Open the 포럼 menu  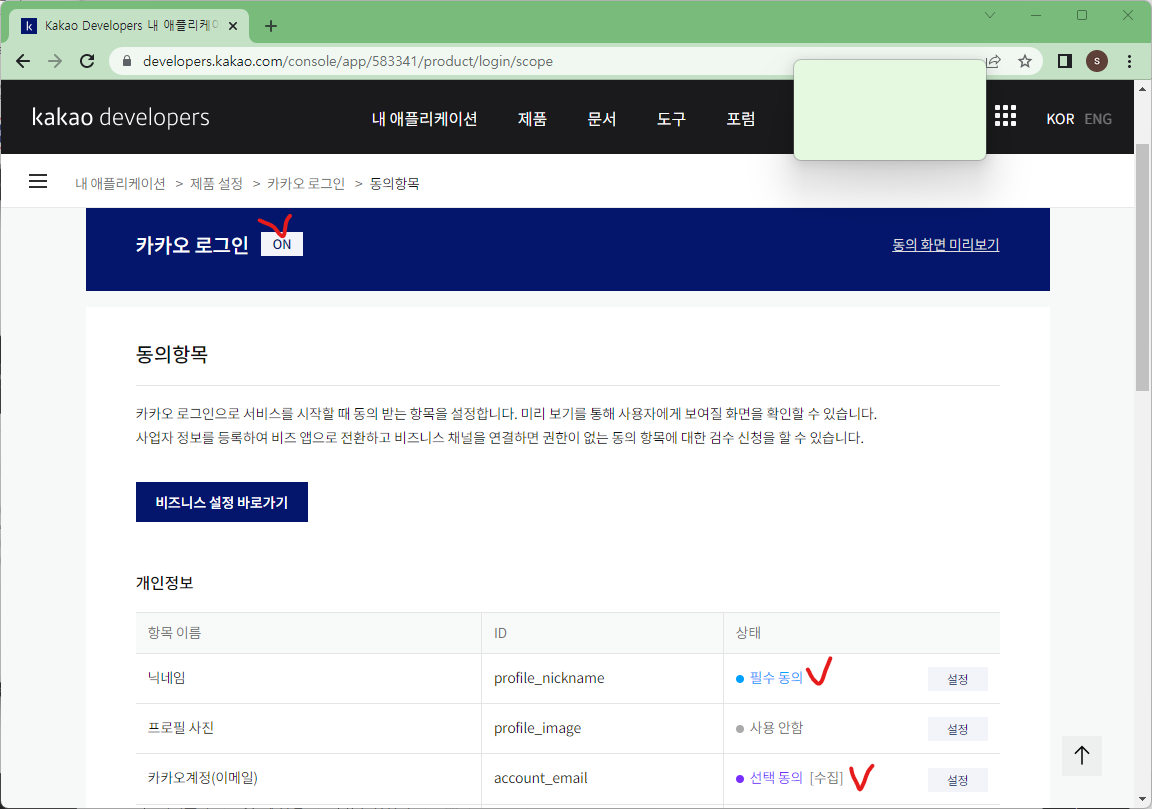[741, 118]
